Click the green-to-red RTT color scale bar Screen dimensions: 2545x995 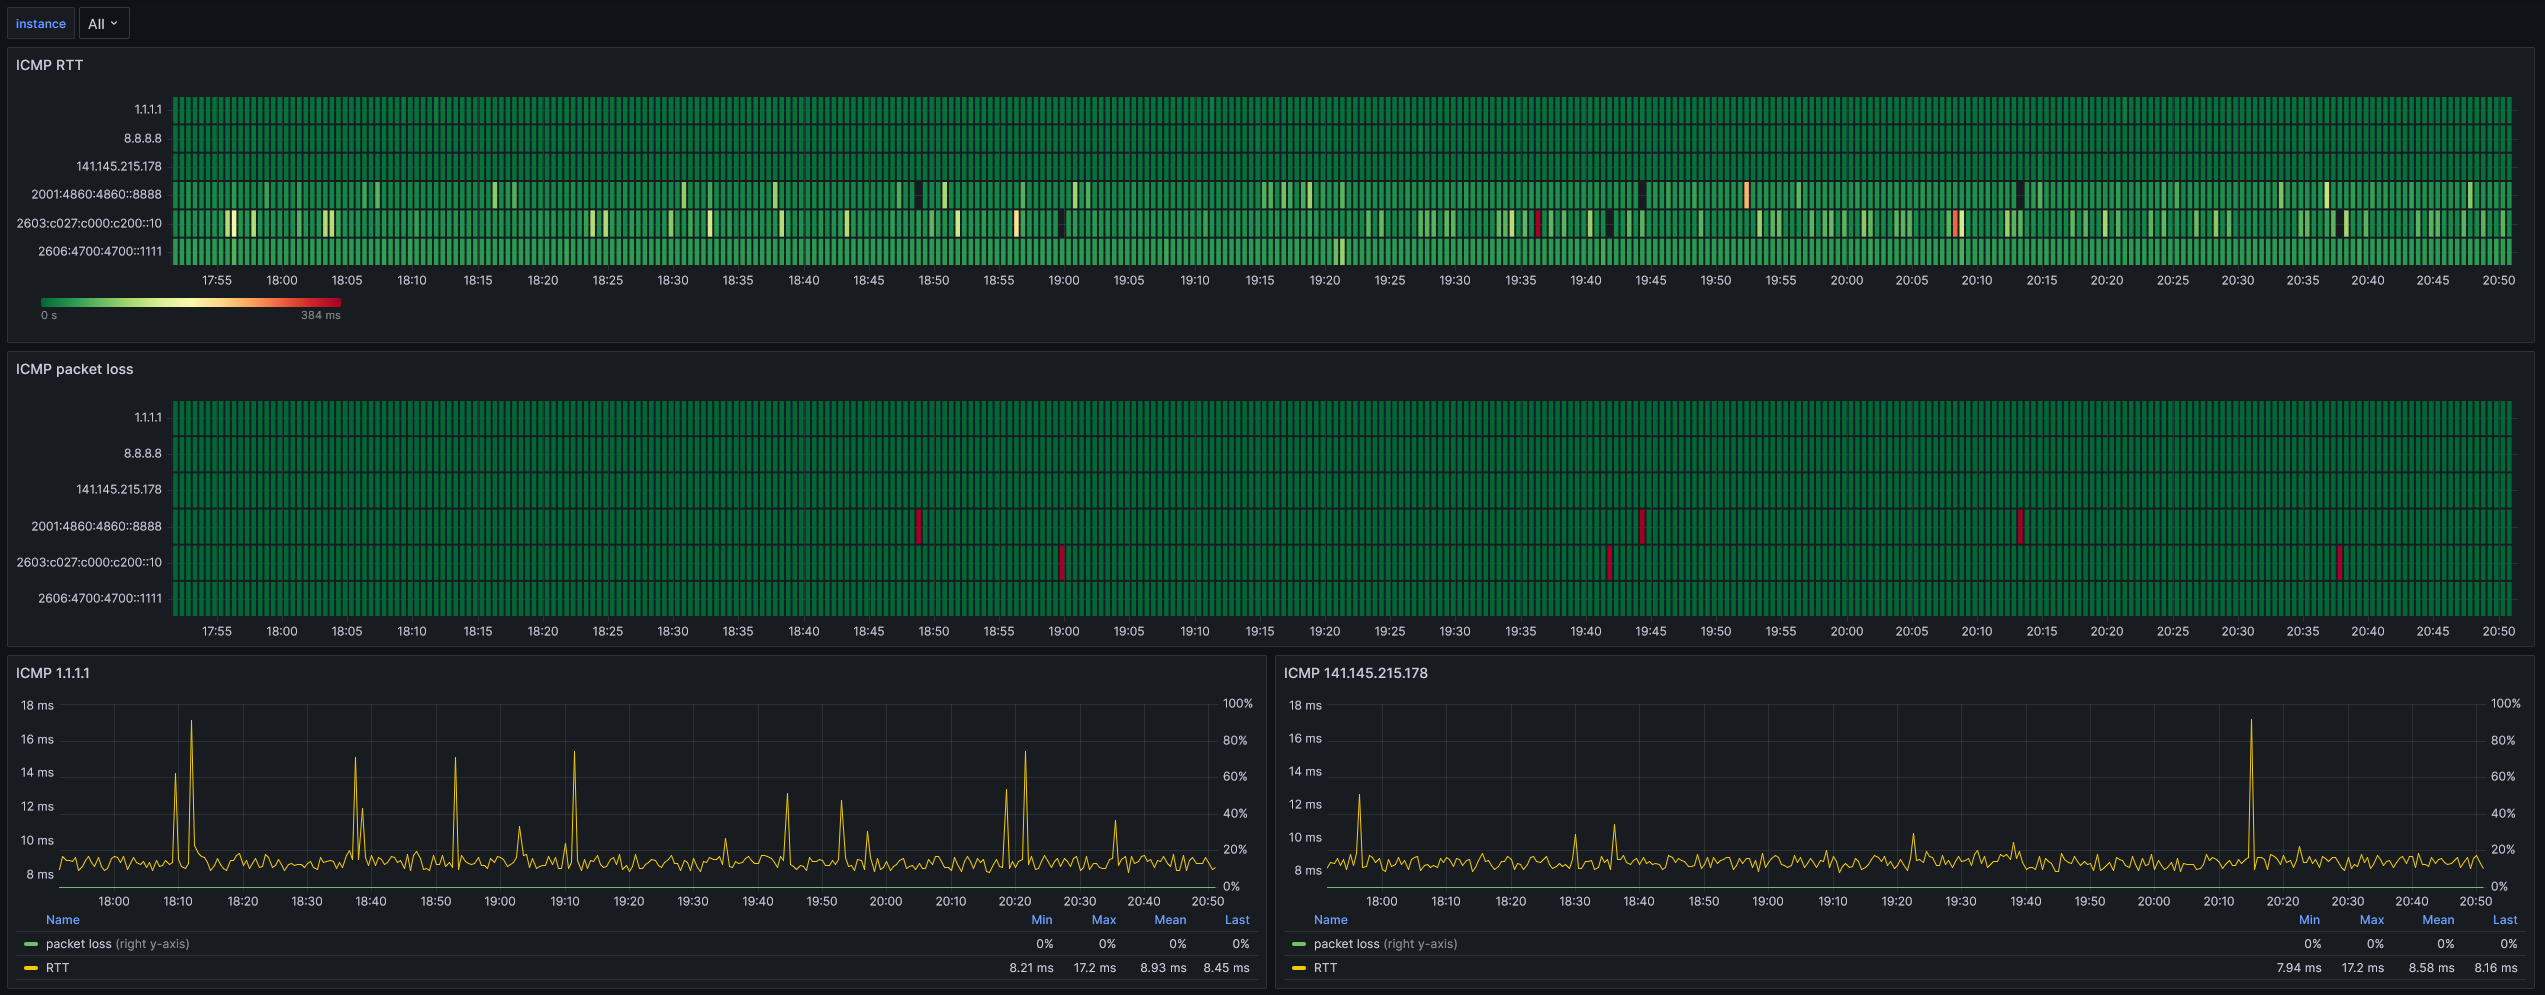(x=191, y=302)
